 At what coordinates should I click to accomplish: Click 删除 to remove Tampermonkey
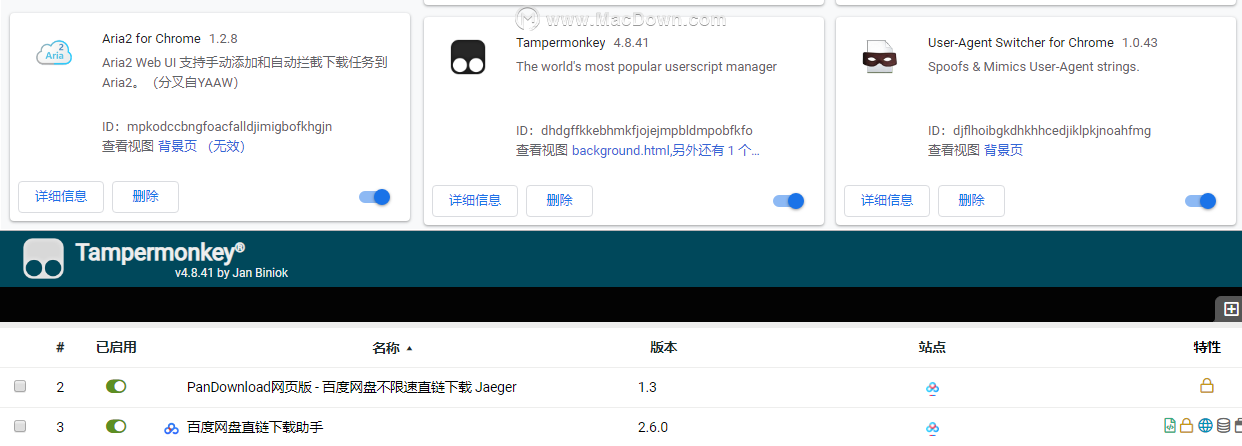click(559, 200)
